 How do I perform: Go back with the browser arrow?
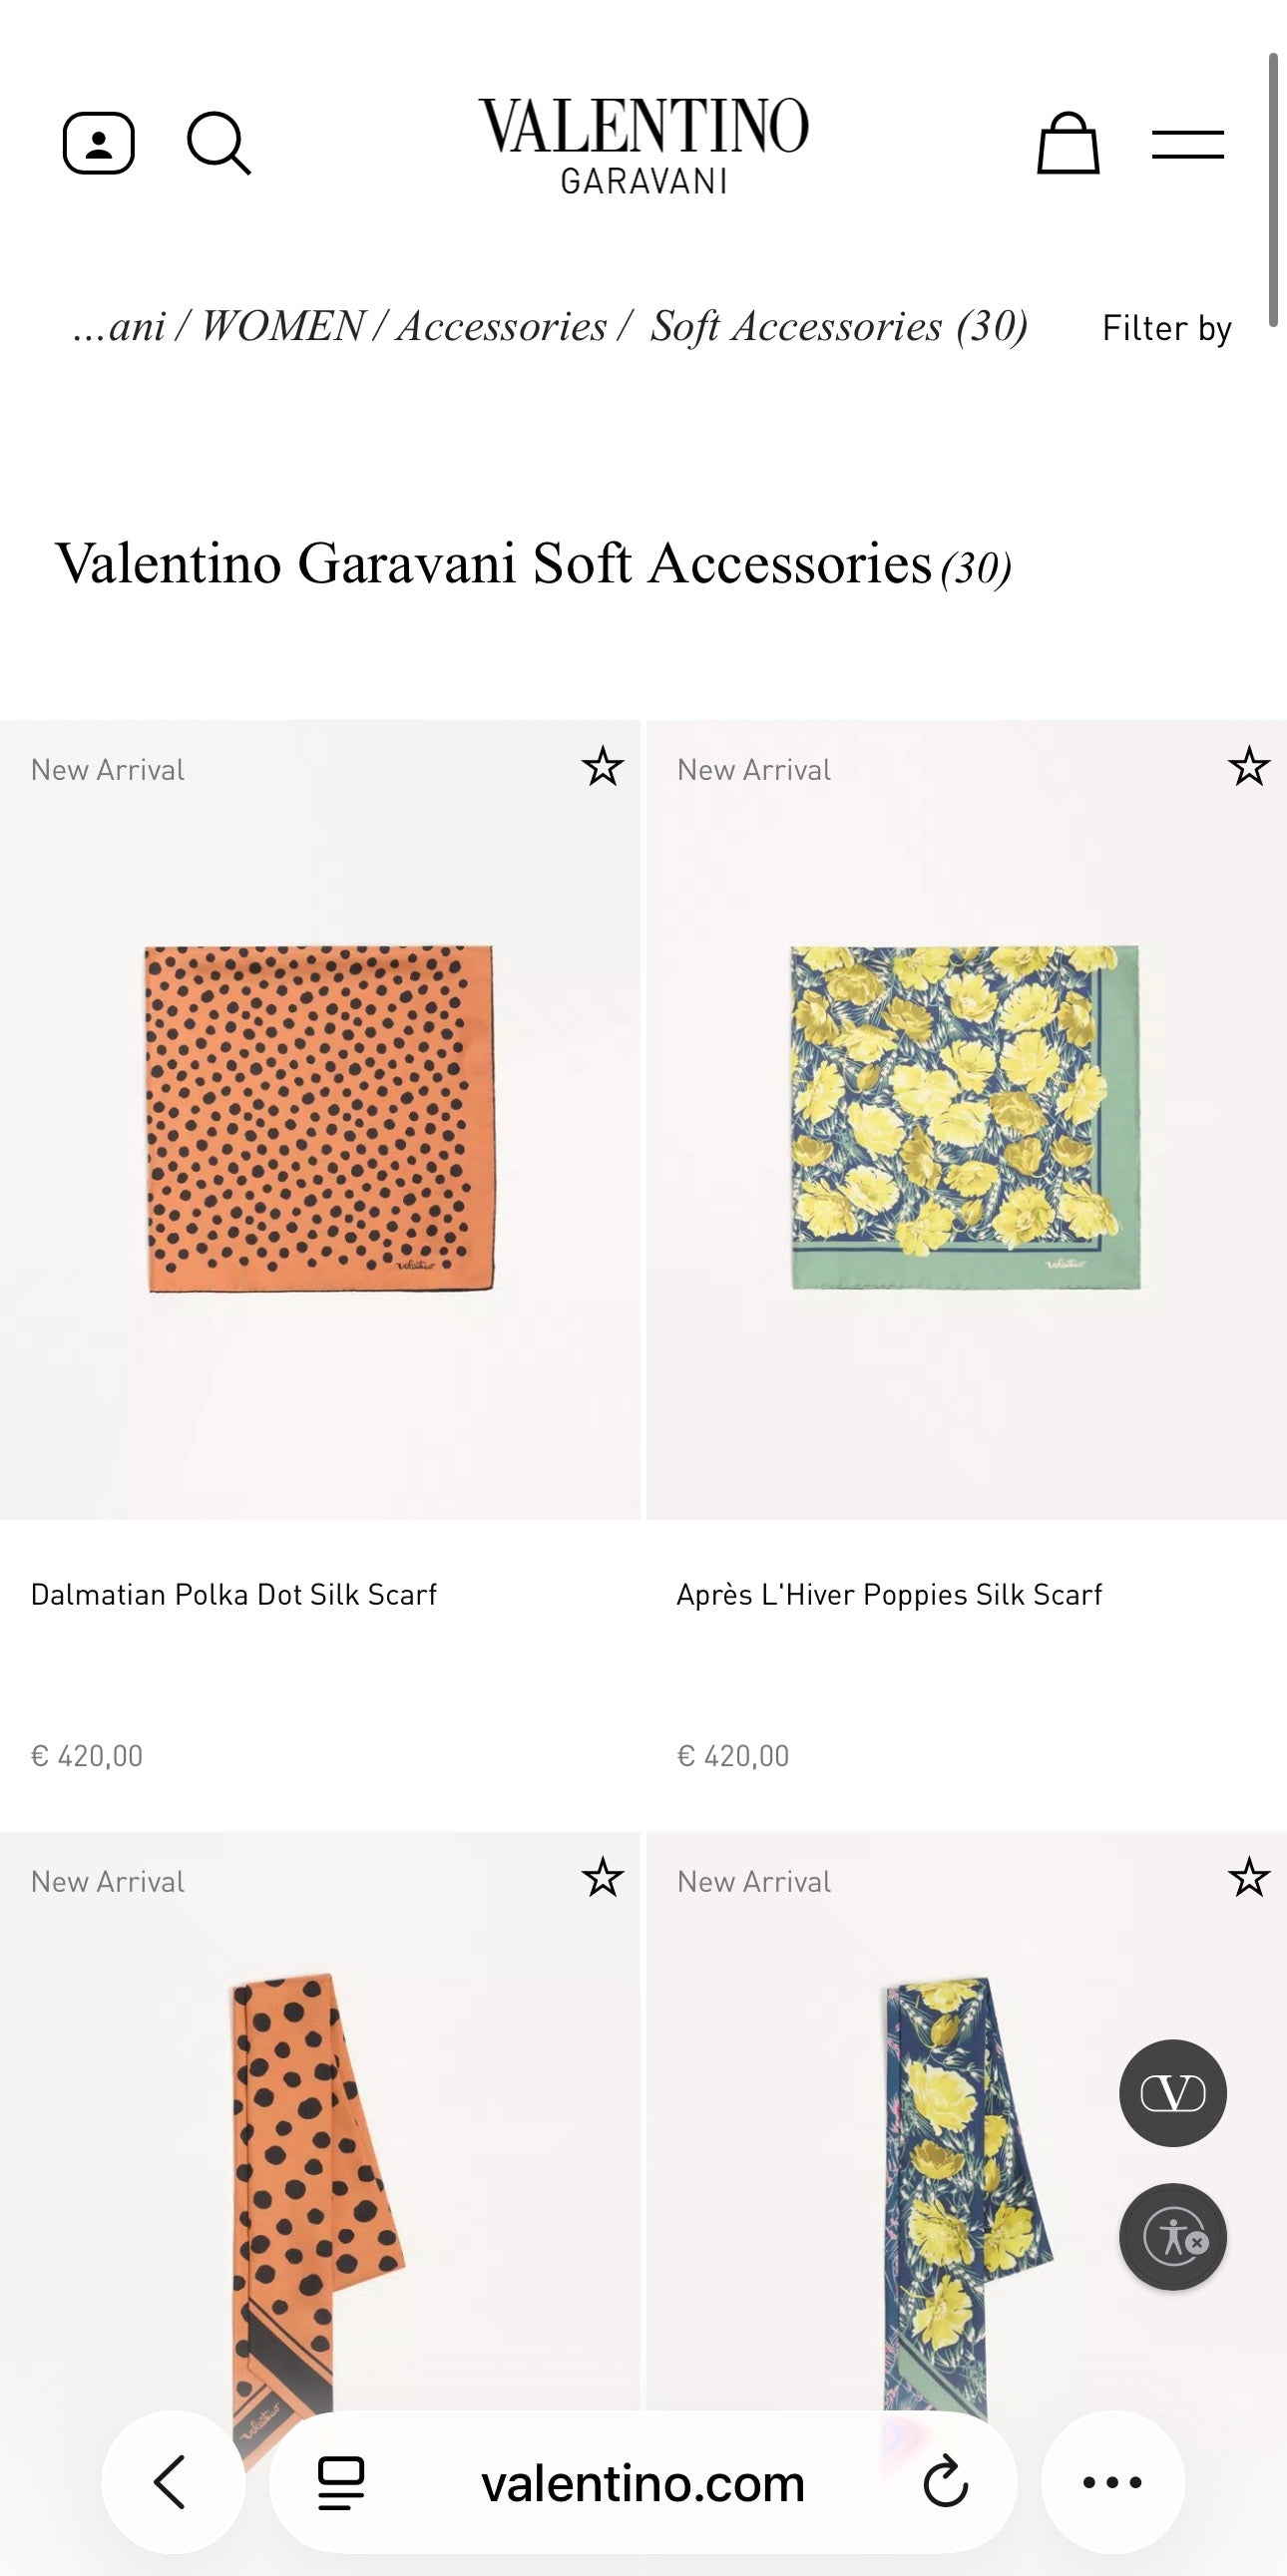coord(172,2482)
